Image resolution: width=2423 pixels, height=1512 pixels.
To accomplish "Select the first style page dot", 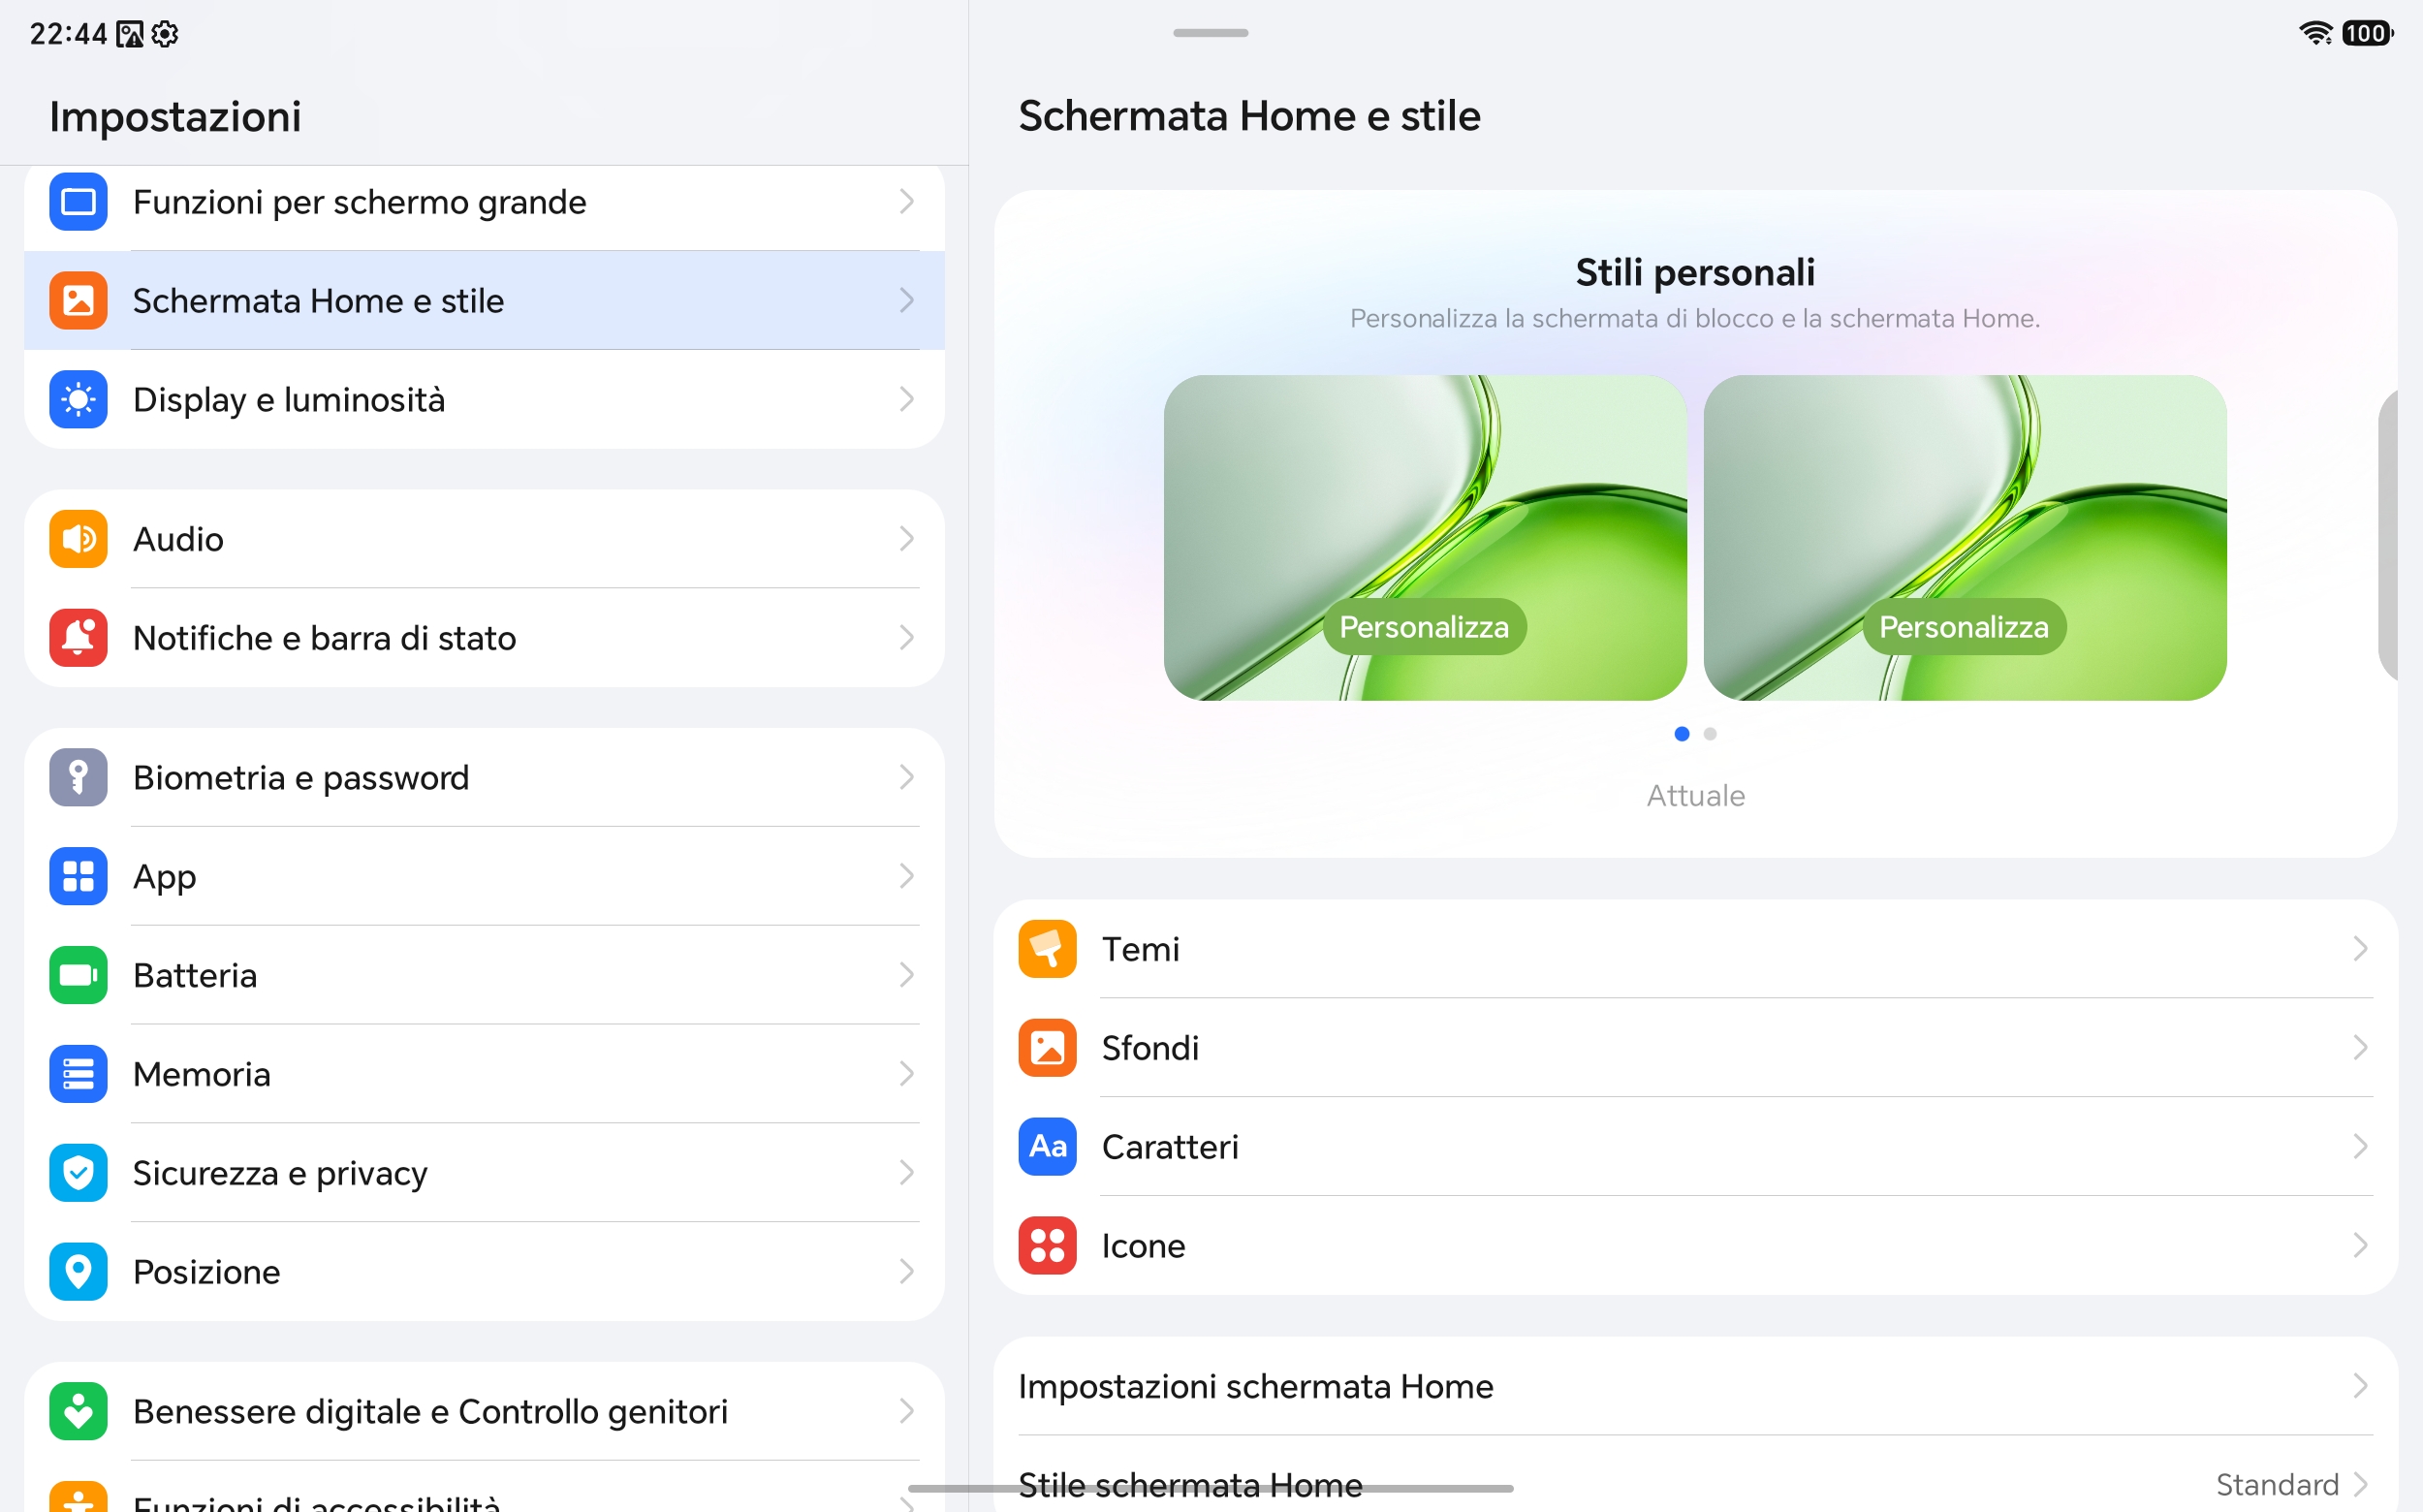I will click(x=1682, y=734).
